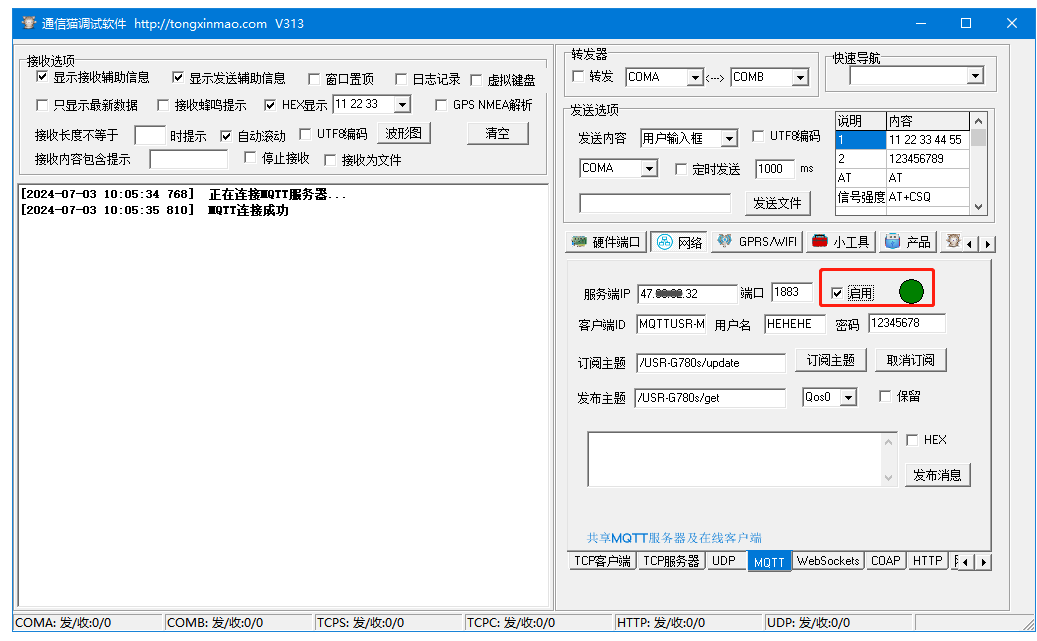Switch to the TCP服务器 tab
Viewport: 1037px width, 641px height.
(671, 561)
